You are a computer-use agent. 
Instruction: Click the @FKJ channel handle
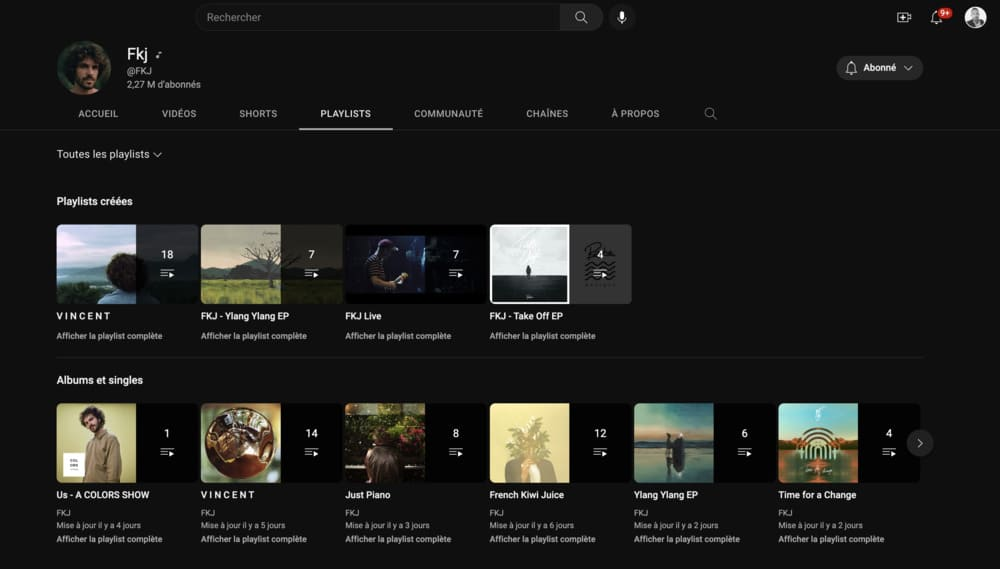click(139, 71)
